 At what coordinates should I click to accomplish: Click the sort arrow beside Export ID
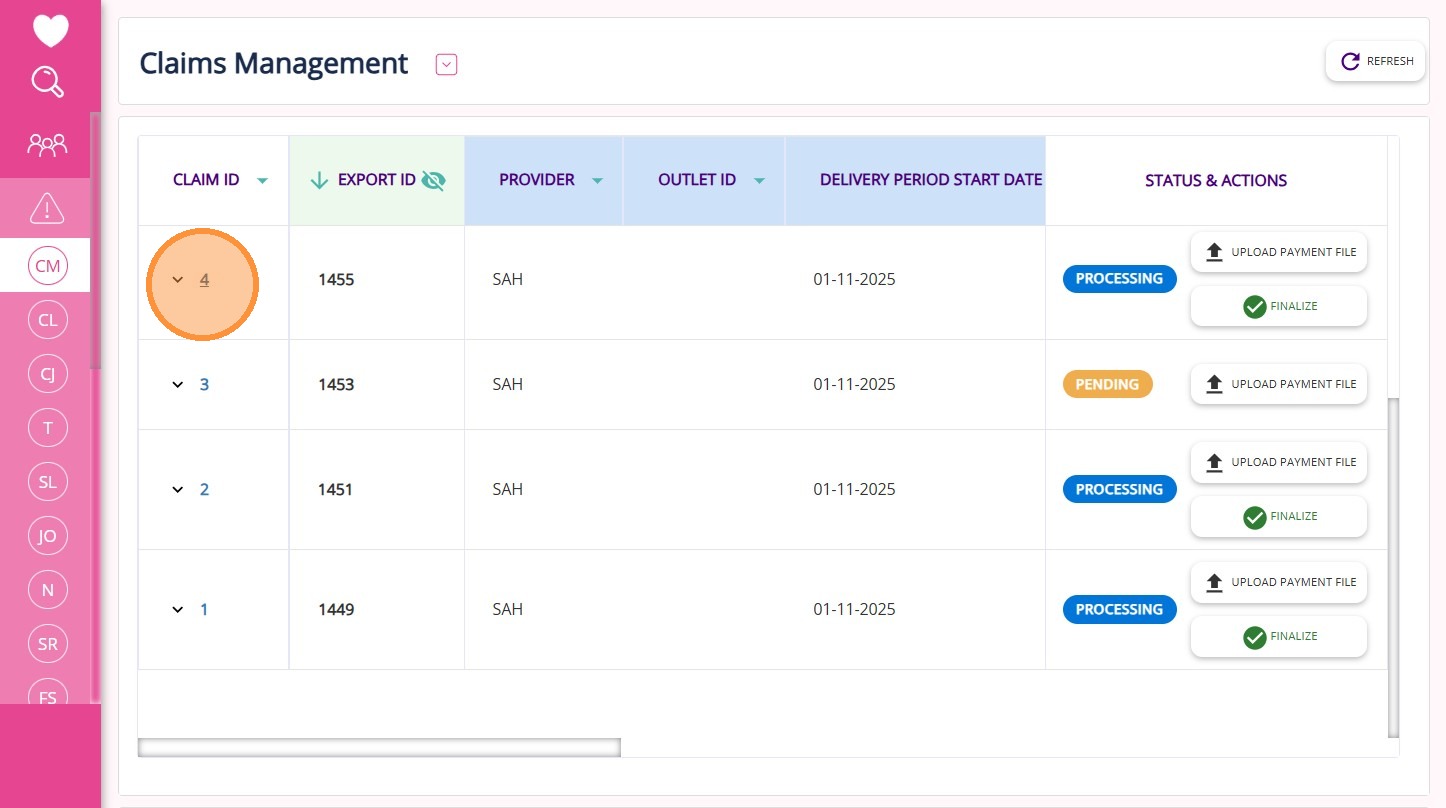tap(319, 180)
